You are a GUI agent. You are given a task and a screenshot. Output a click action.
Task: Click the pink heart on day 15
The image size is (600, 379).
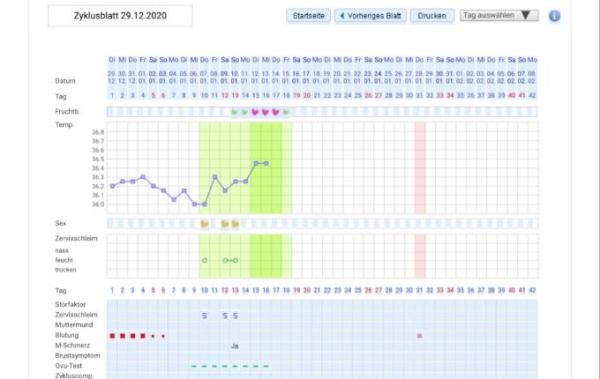click(255, 112)
